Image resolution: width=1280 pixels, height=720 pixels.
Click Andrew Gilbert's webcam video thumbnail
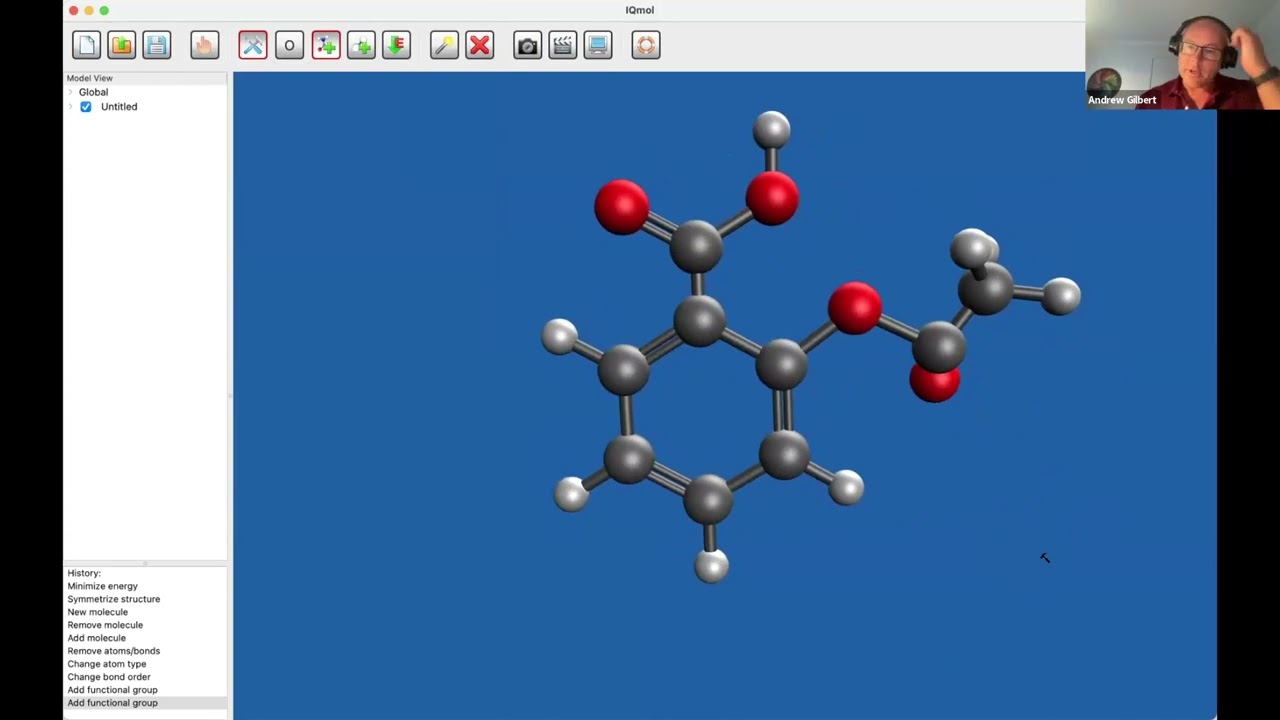point(1182,54)
